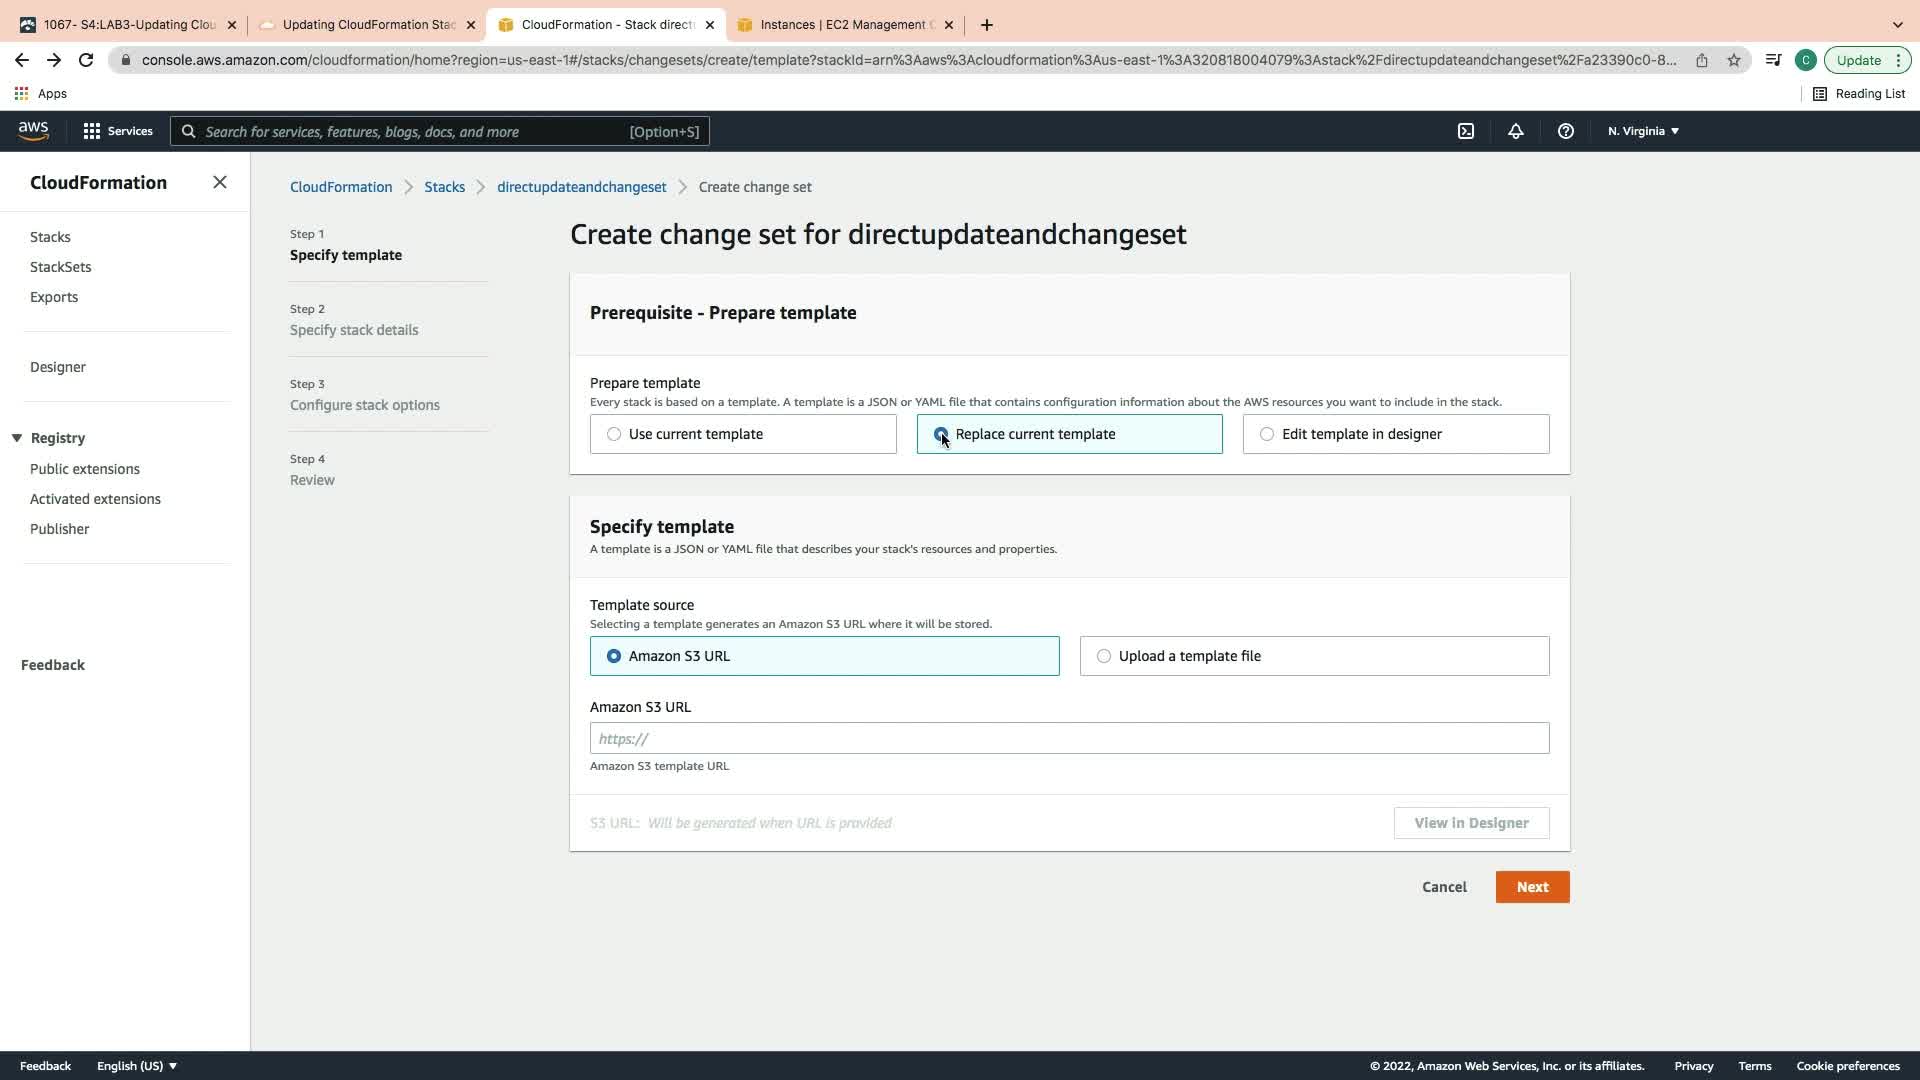Open the English (US) language dropdown
Image resolution: width=1920 pixels, height=1080 pixels.
click(136, 1066)
